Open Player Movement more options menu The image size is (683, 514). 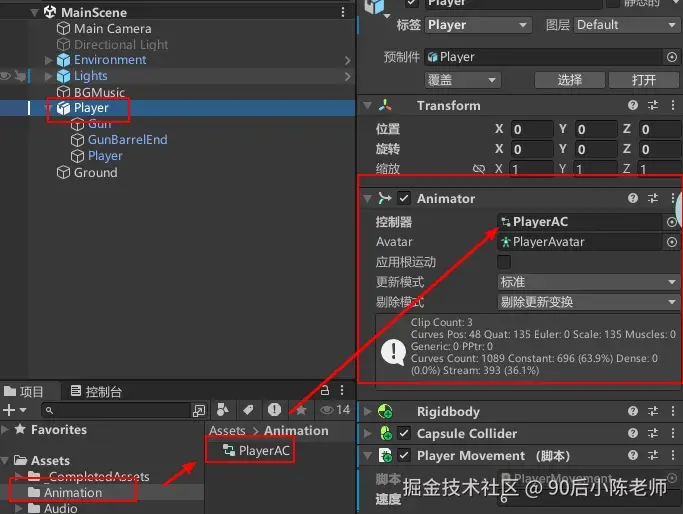pos(673,455)
